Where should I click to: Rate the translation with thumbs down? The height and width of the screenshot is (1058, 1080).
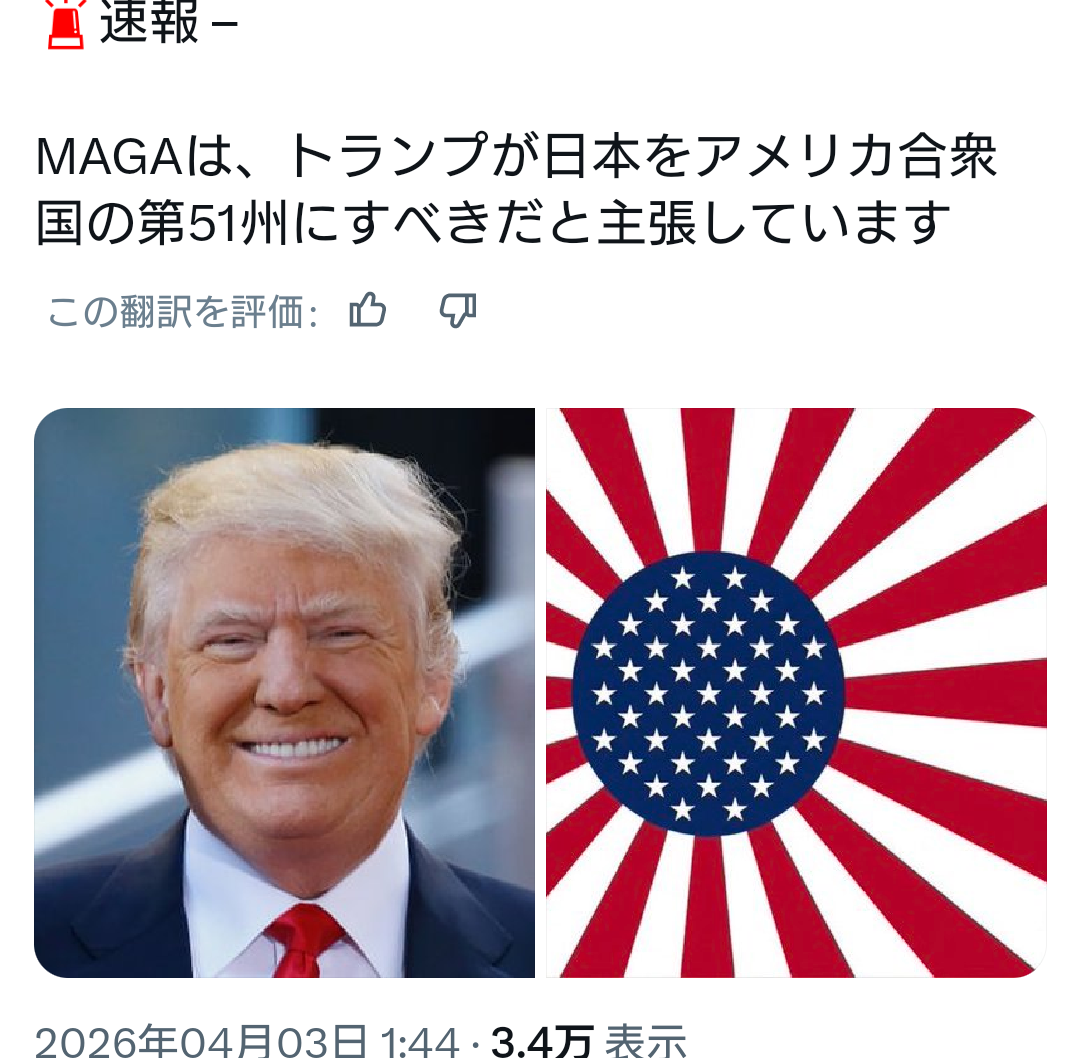[x=459, y=311]
